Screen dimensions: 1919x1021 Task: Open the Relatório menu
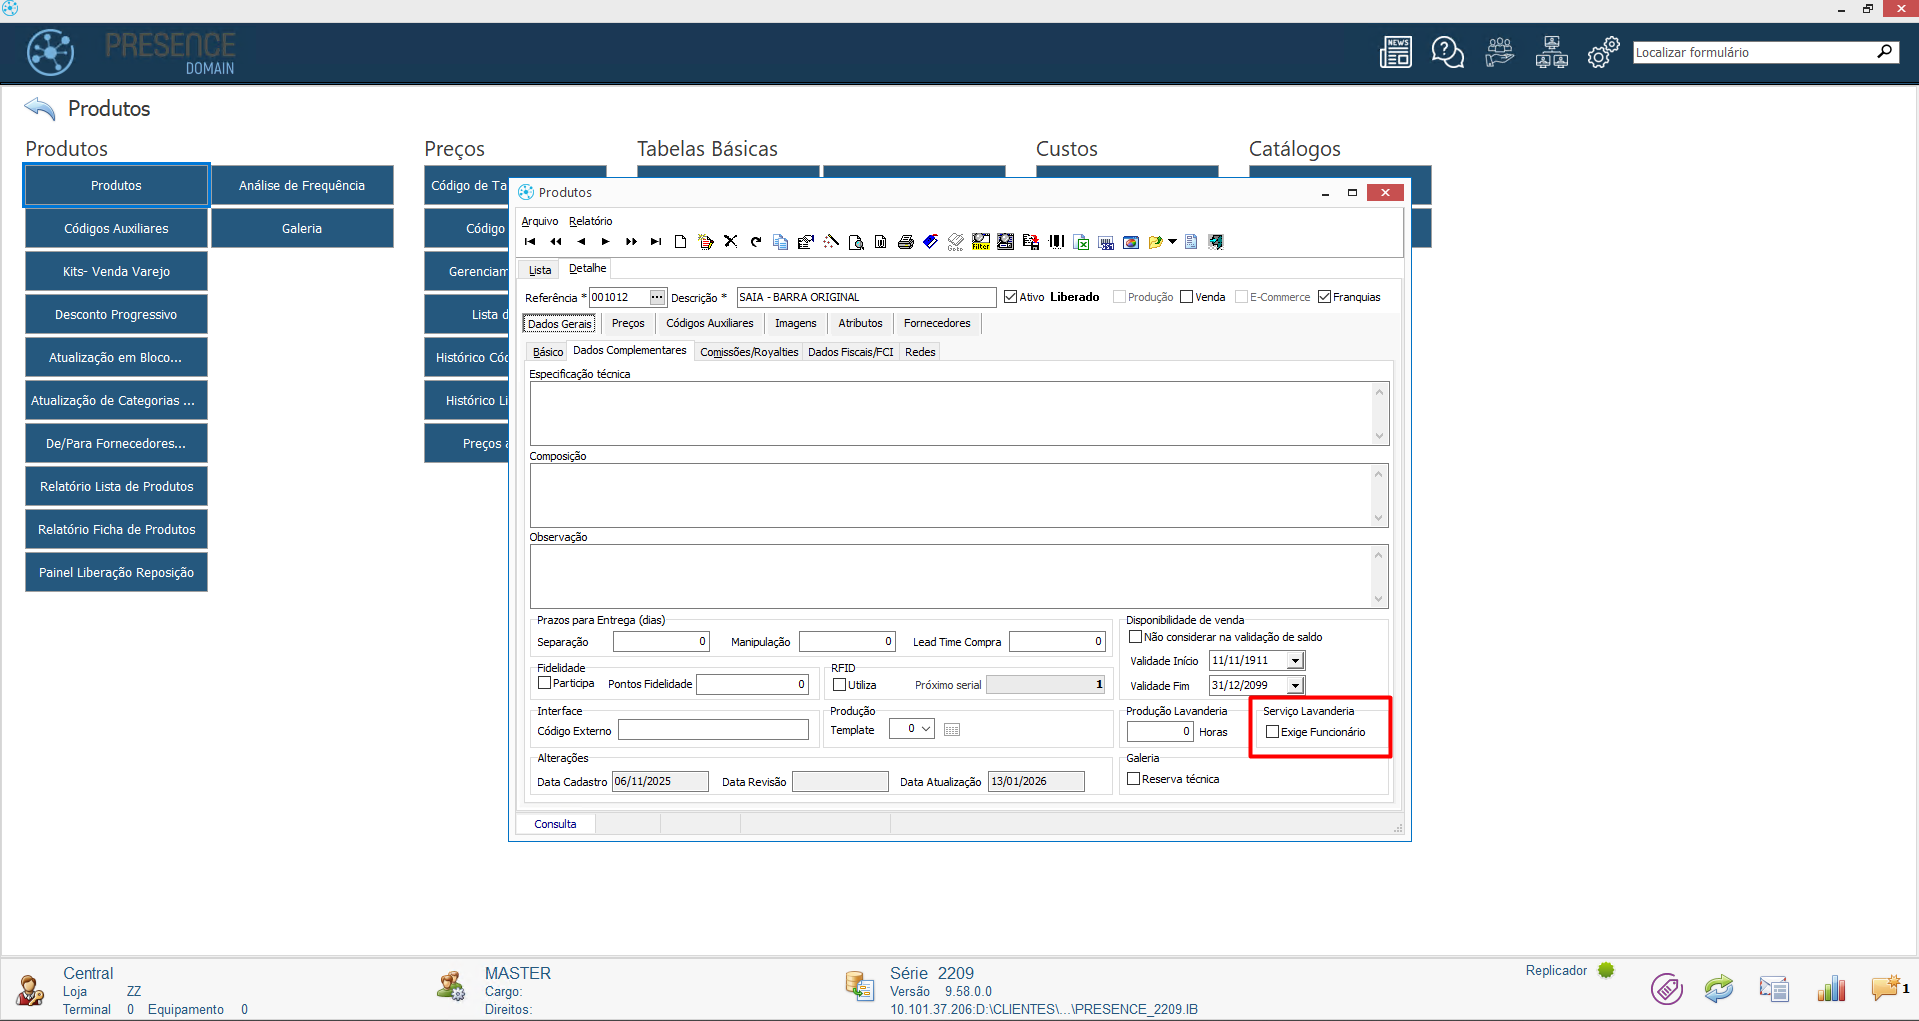(x=590, y=221)
